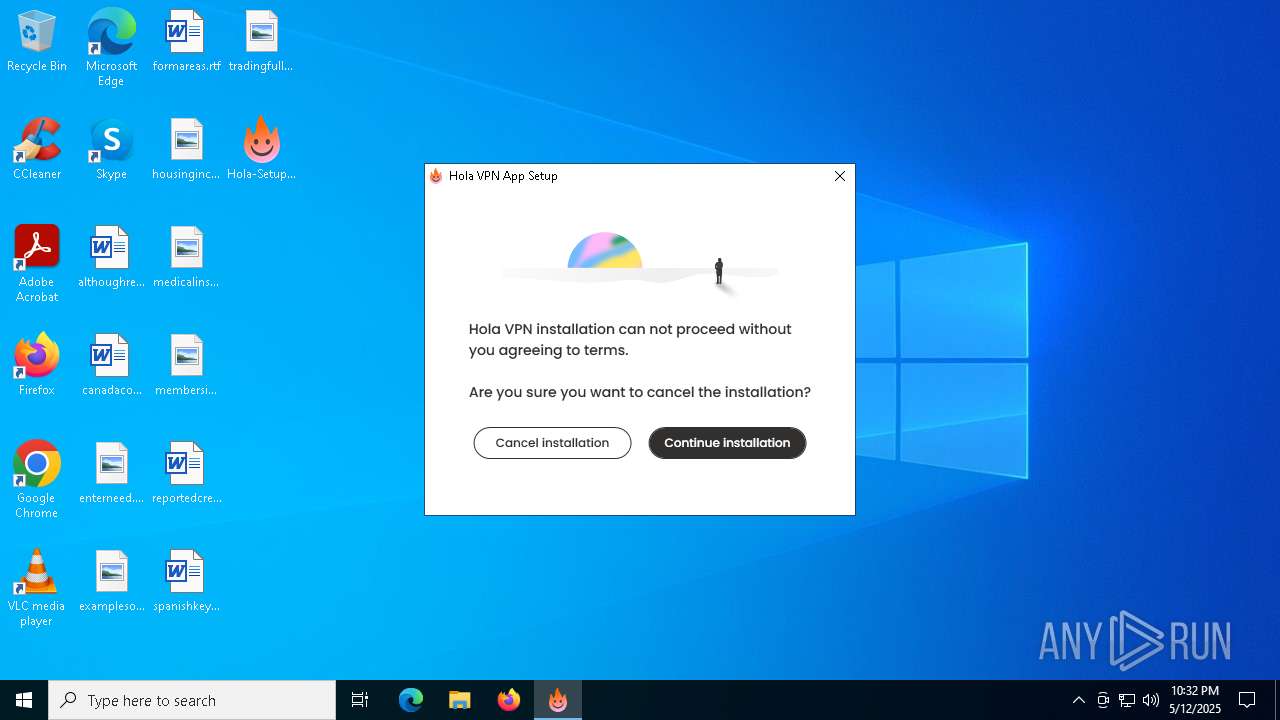Close the Hola VPN App Setup dialog
Image resolution: width=1280 pixels, height=720 pixels.
(x=840, y=176)
